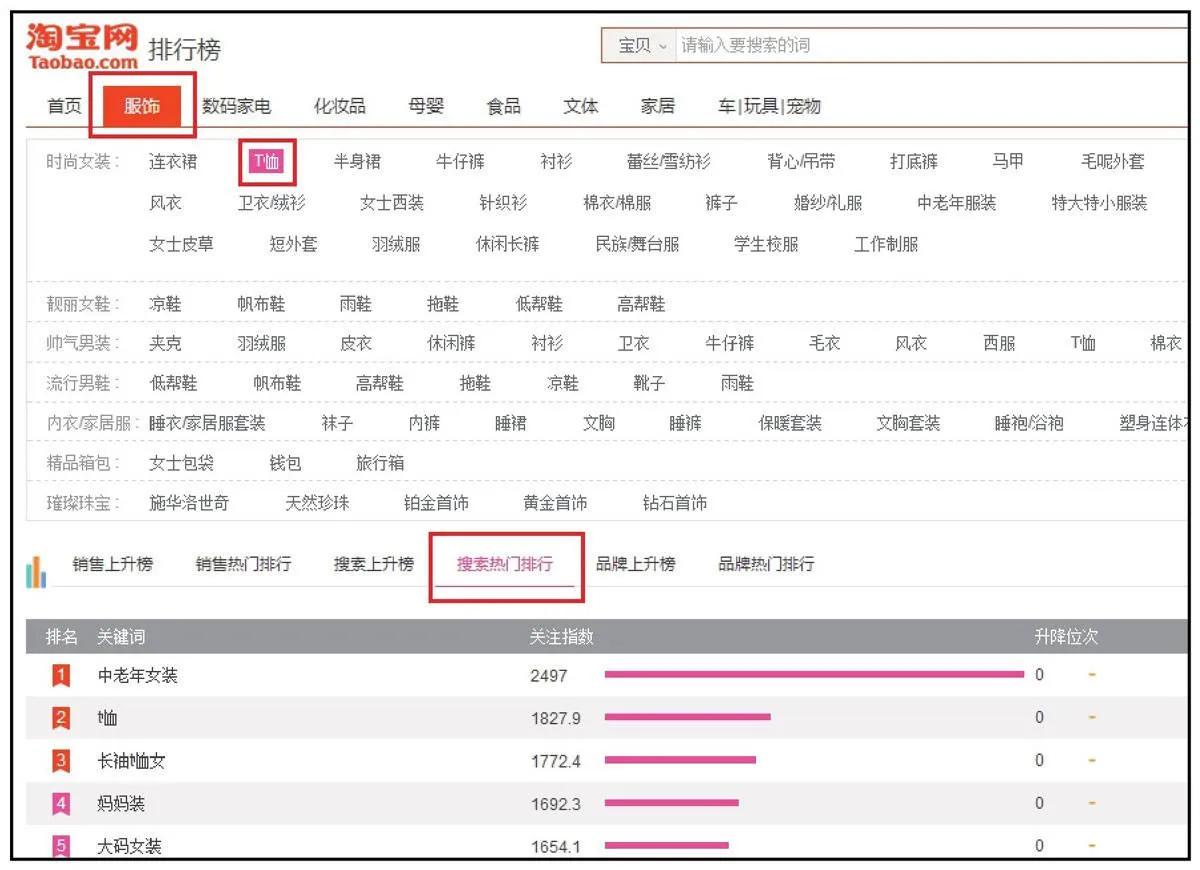Select the 食品 category tab

coord(503,105)
